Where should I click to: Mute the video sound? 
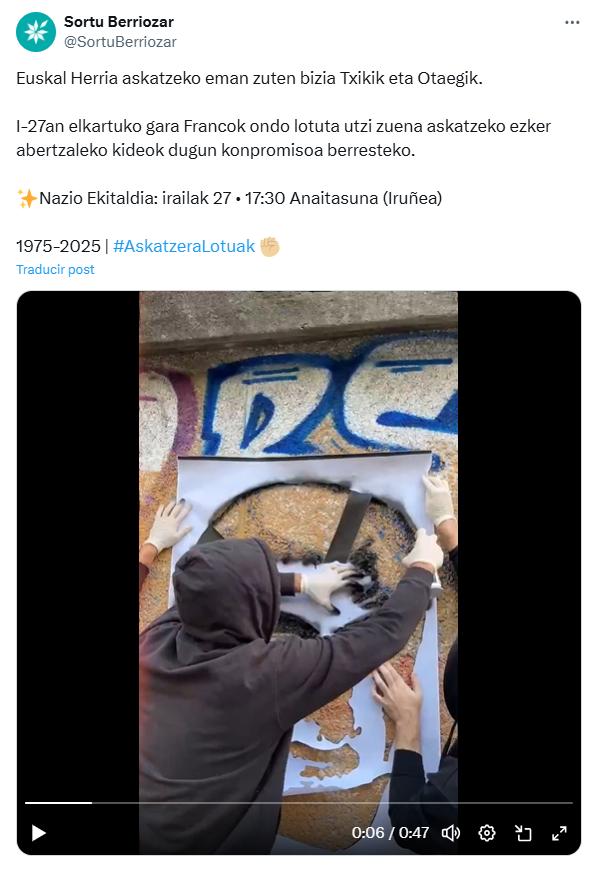pyautogui.click(x=450, y=833)
